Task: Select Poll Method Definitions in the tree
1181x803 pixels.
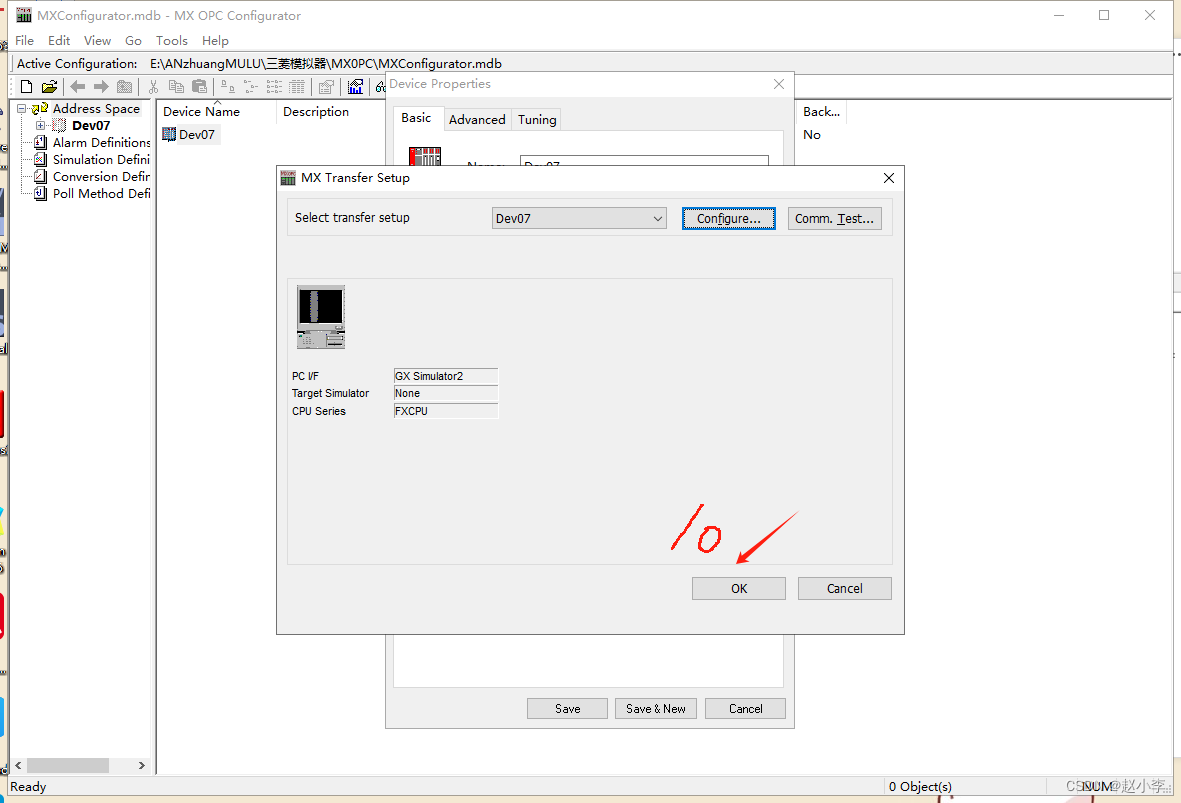Action: point(101,194)
